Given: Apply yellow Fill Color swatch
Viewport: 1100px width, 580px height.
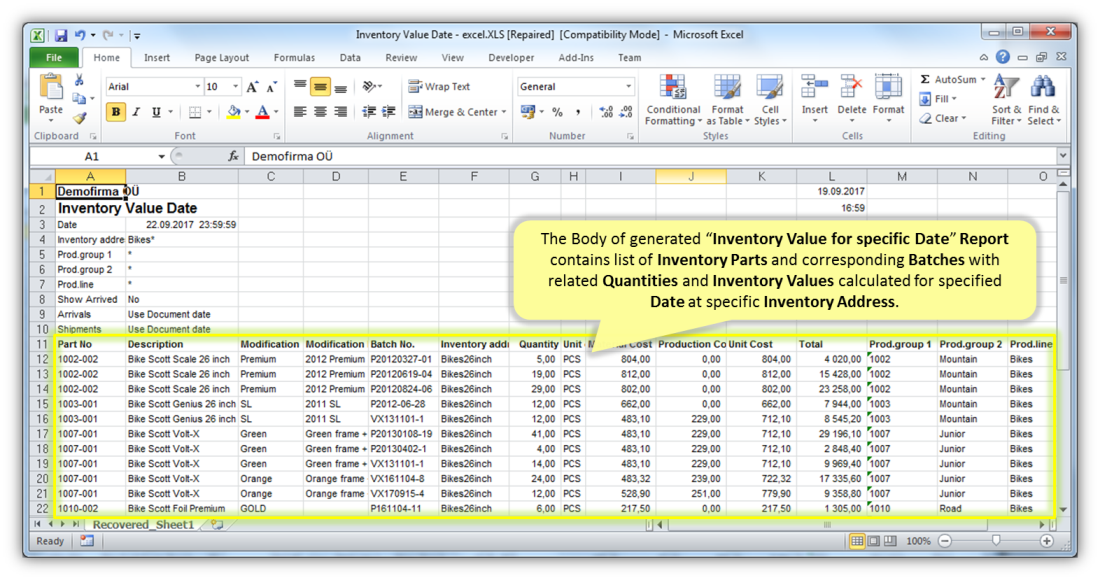Looking at the screenshot, I should (x=234, y=112).
